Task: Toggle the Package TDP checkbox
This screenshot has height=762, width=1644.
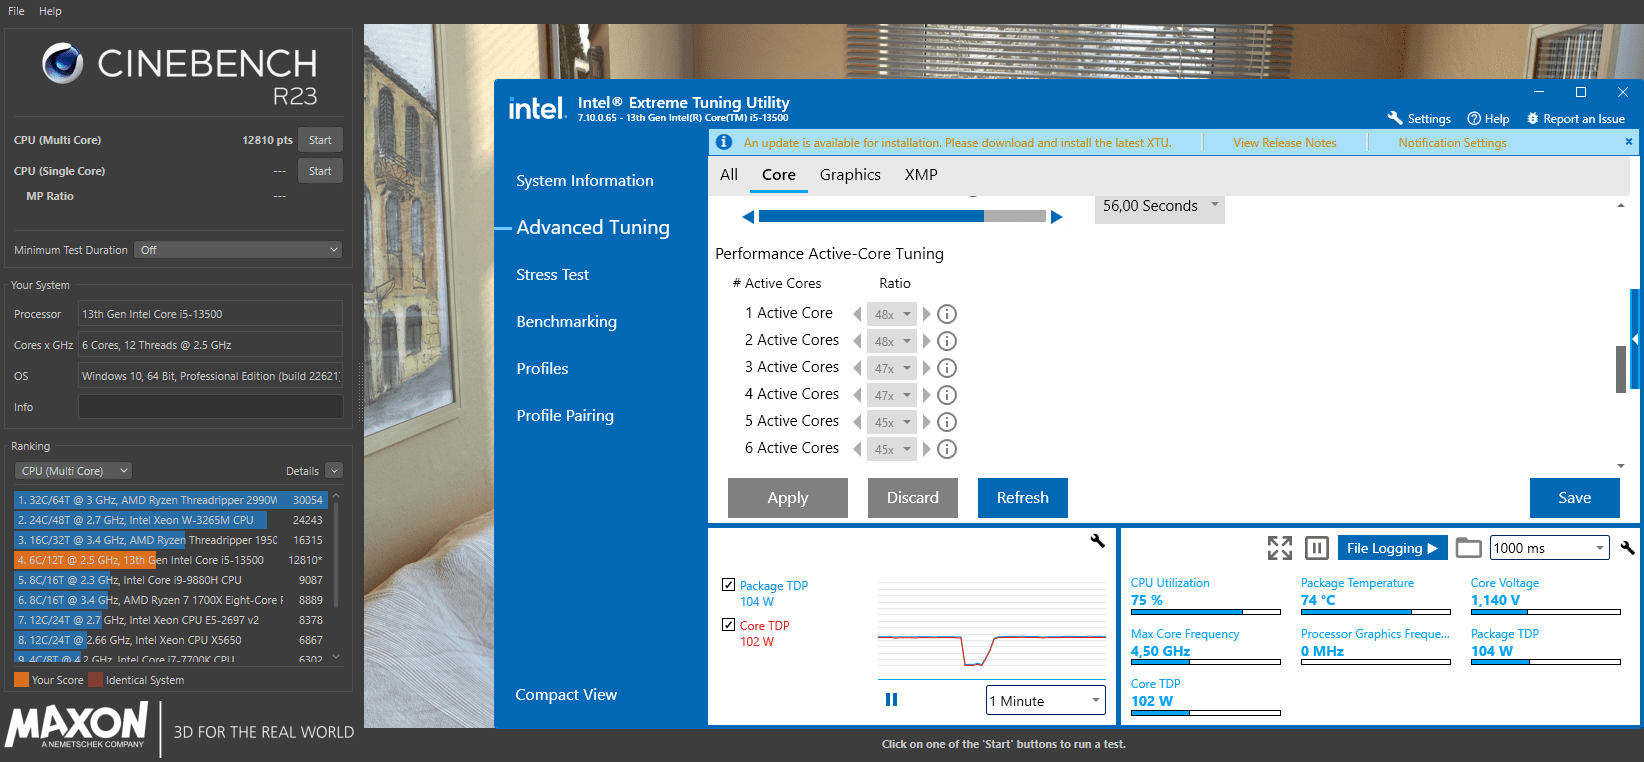Action: [x=728, y=584]
